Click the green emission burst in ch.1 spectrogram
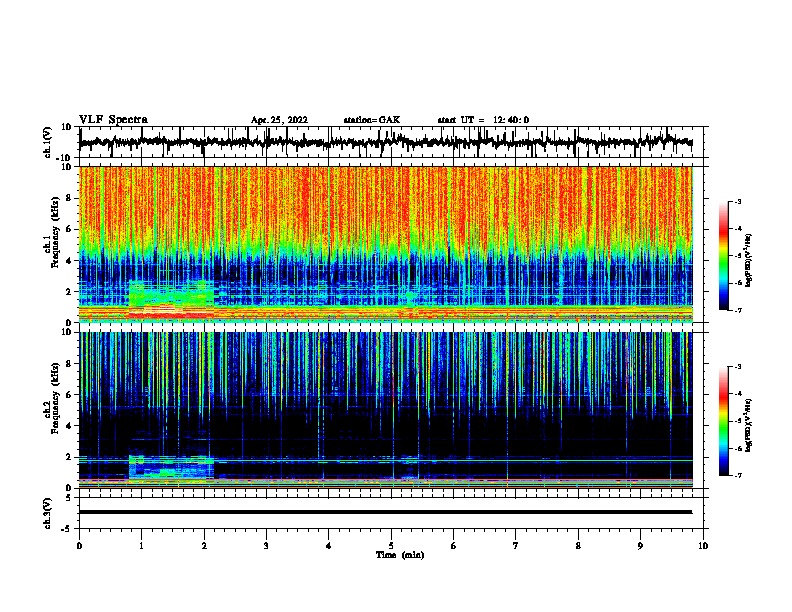Image resolution: width=792 pixels, height=612 pixels. [x=172, y=294]
